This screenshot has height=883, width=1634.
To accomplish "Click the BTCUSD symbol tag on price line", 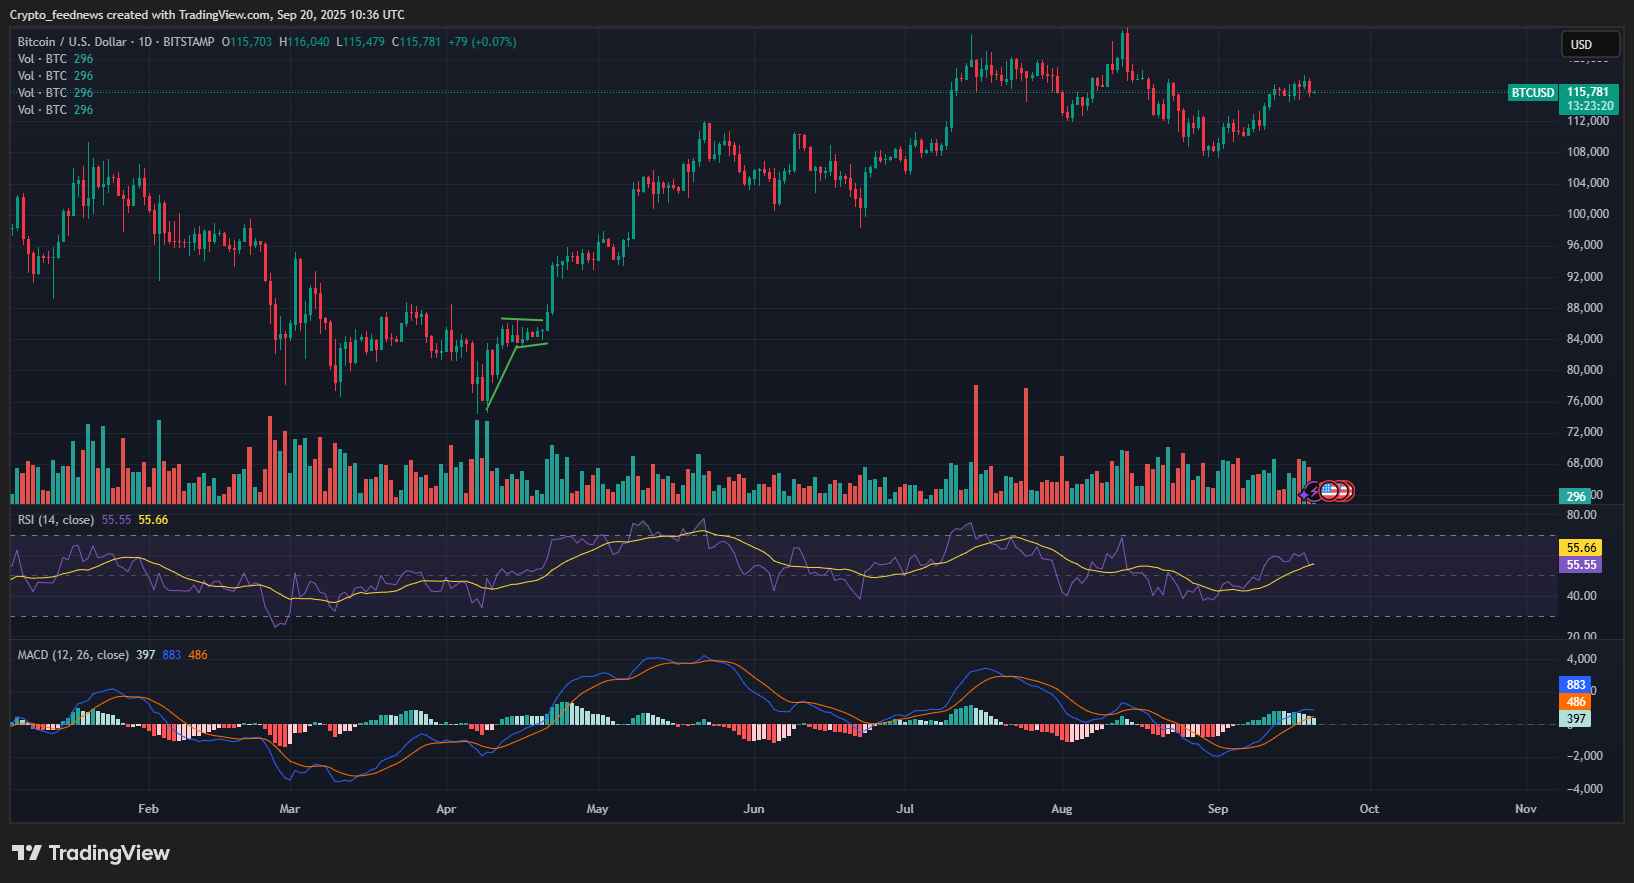I will click(x=1532, y=93).
